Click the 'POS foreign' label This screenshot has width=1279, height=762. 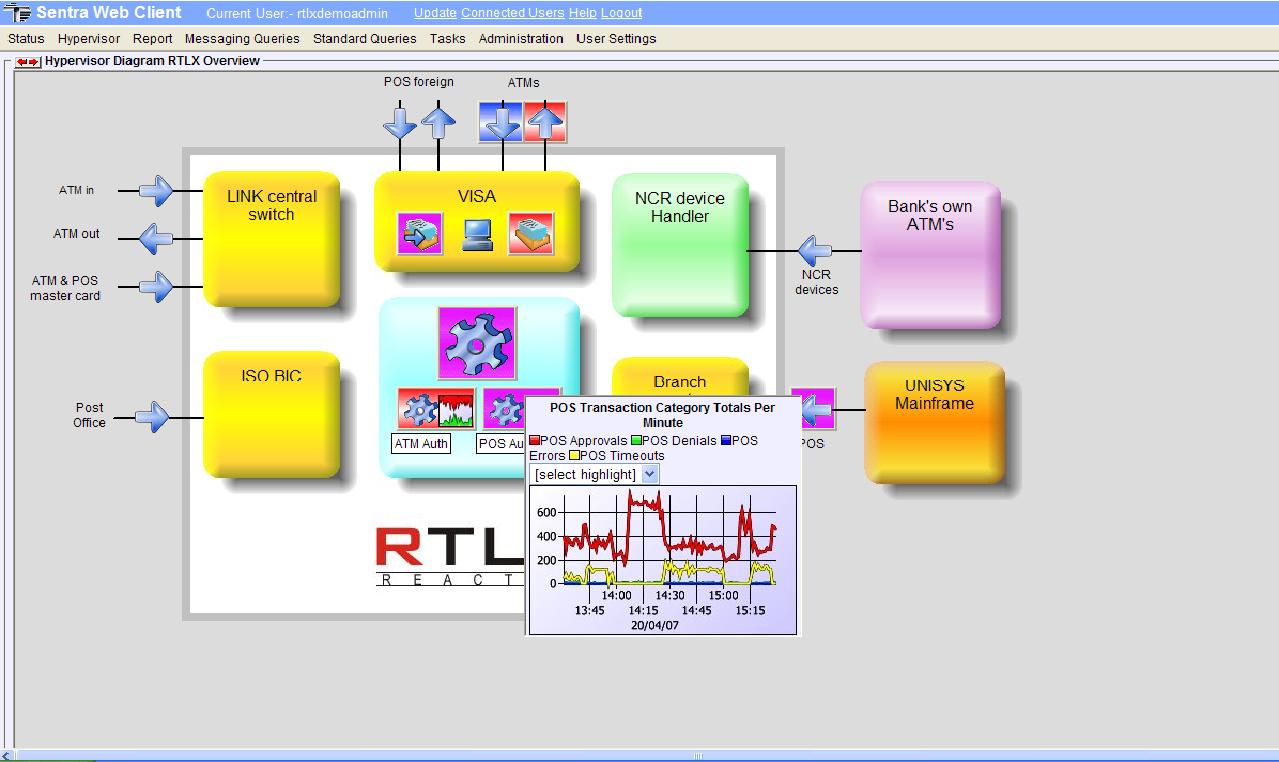coord(418,82)
